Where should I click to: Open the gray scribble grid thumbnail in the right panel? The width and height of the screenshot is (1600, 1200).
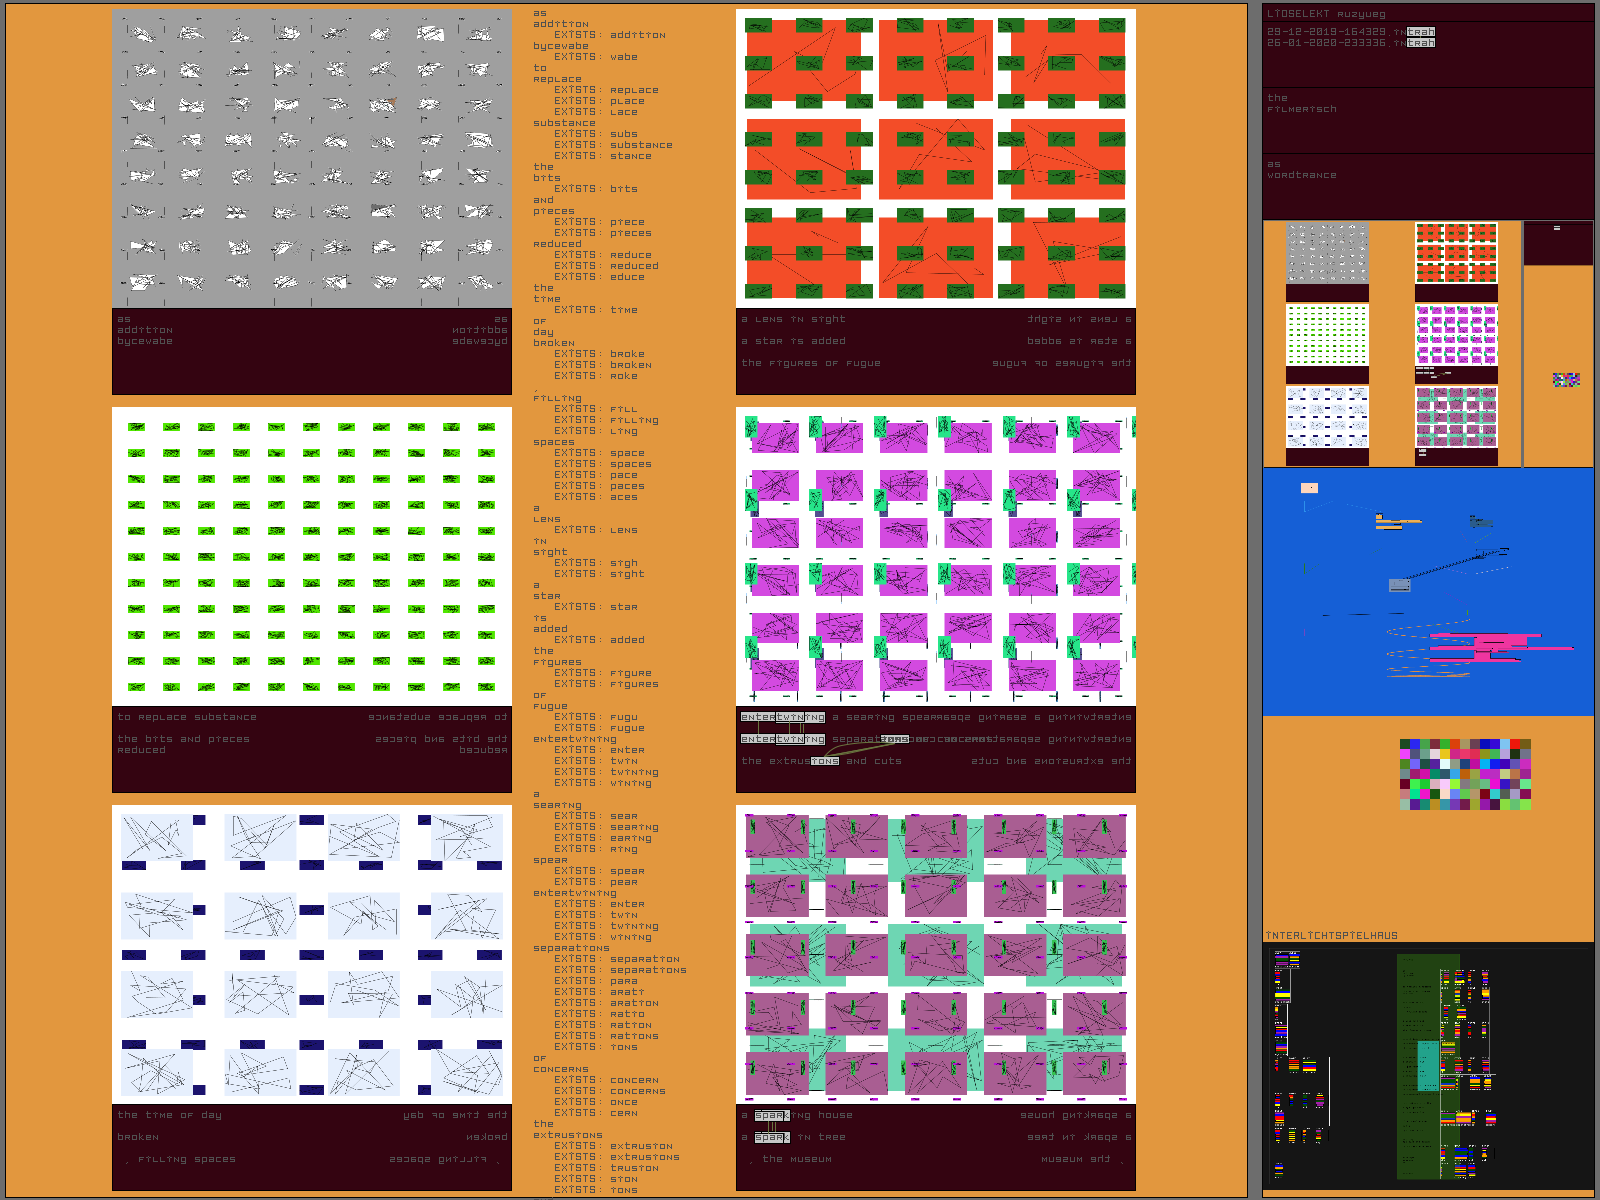[x=1327, y=252]
